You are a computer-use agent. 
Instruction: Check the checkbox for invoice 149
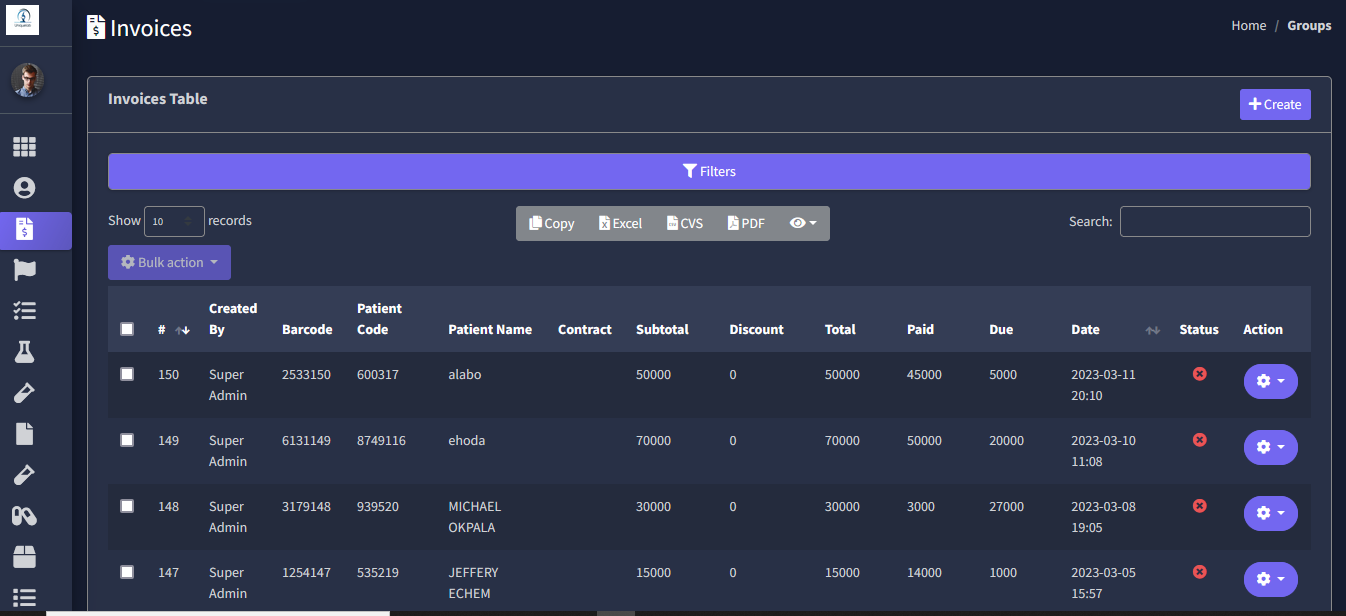(127, 440)
